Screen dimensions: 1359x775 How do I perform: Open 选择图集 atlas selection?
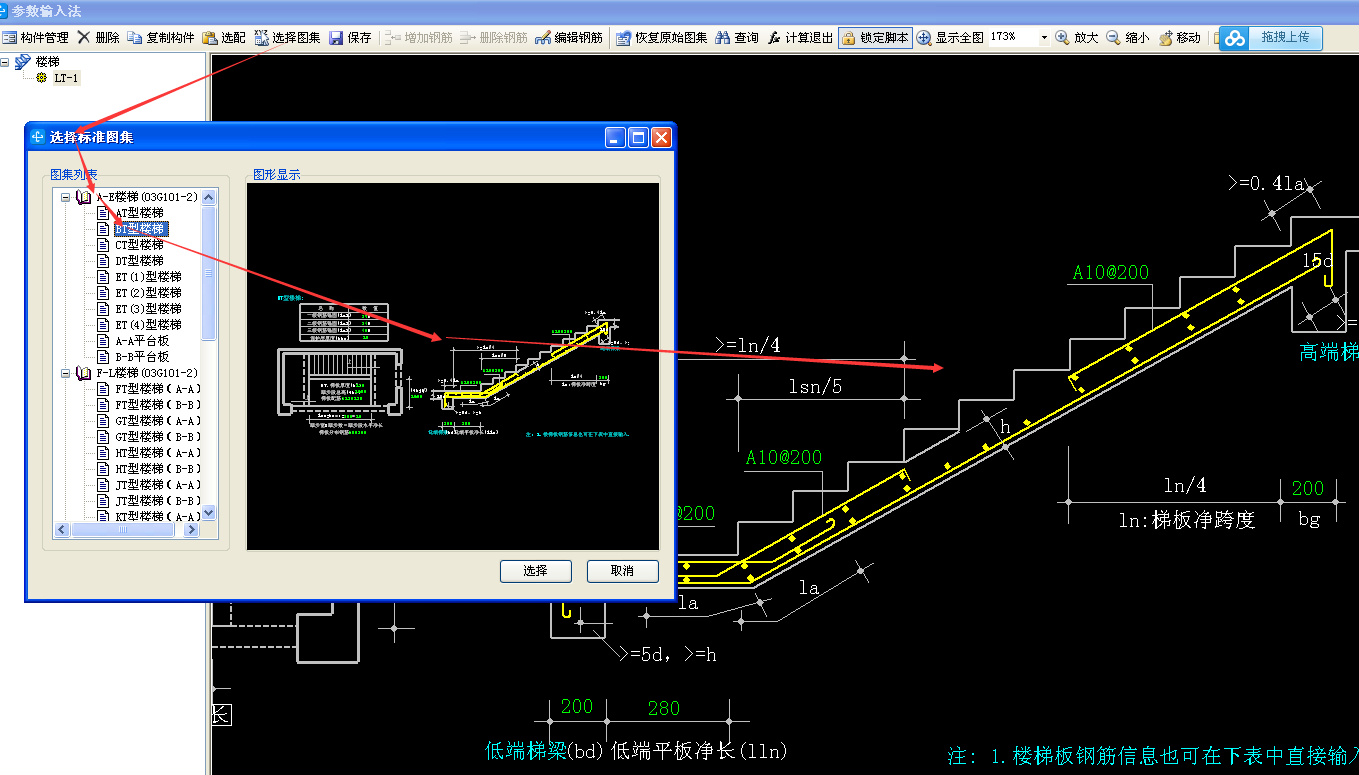coord(287,38)
